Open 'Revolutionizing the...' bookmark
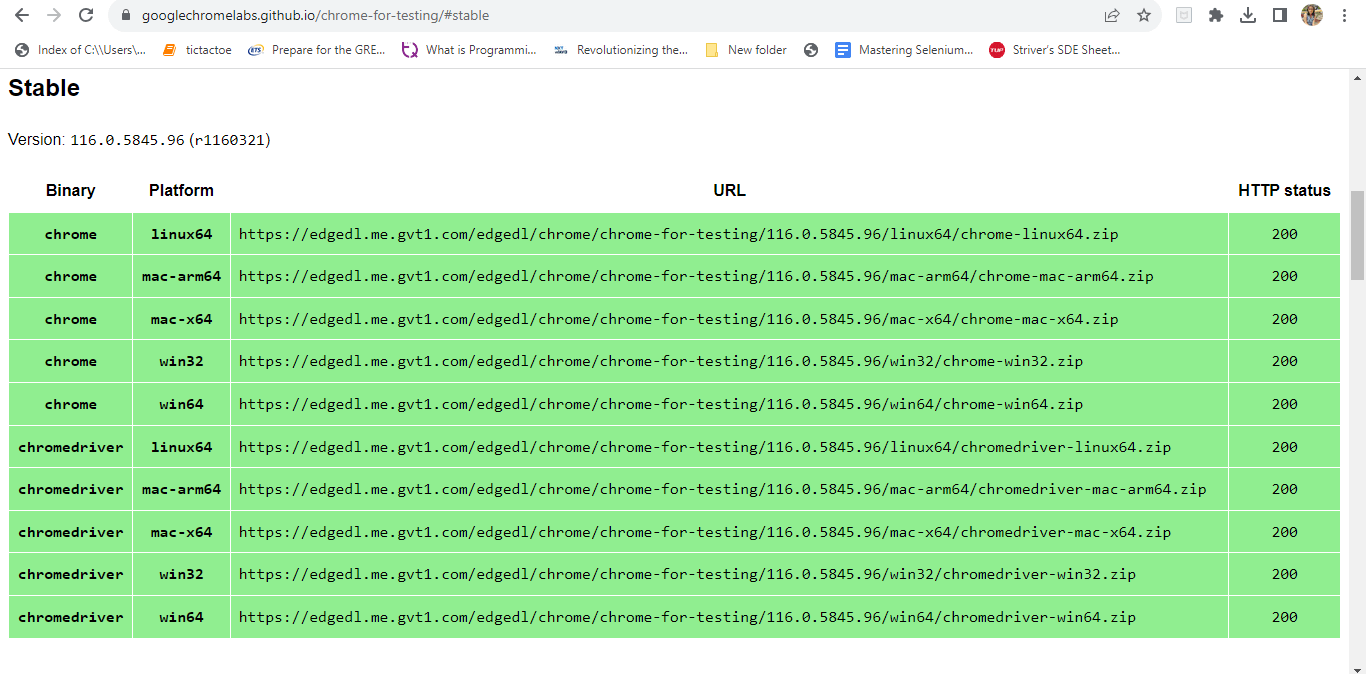Screen dimensions: 1366x674 [x=621, y=50]
